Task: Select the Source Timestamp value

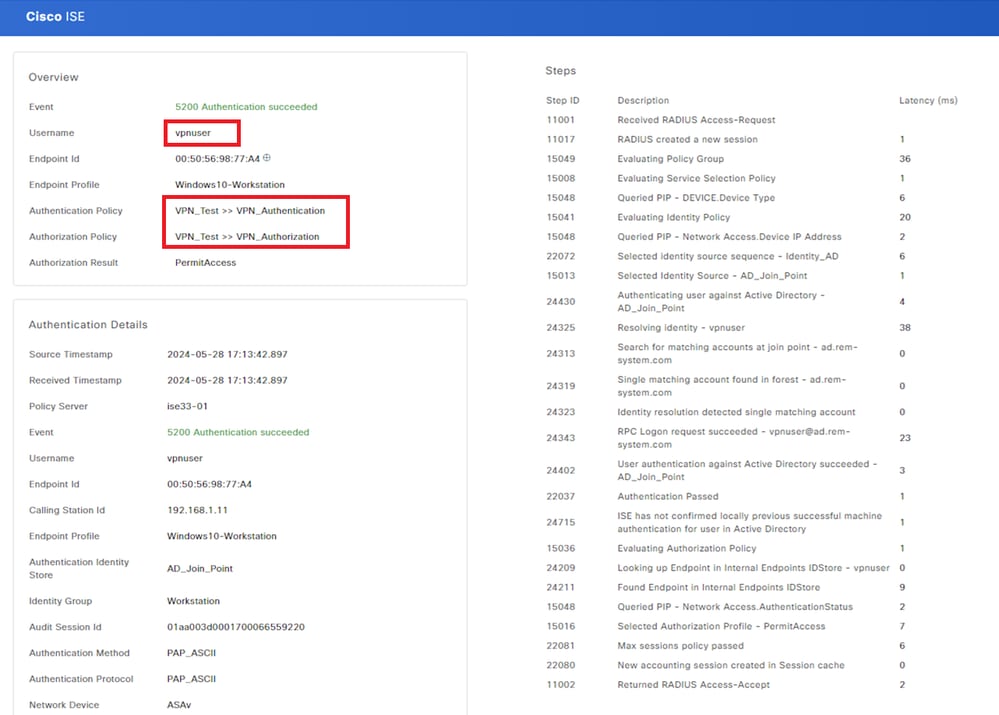Action: tap(227, 354)
